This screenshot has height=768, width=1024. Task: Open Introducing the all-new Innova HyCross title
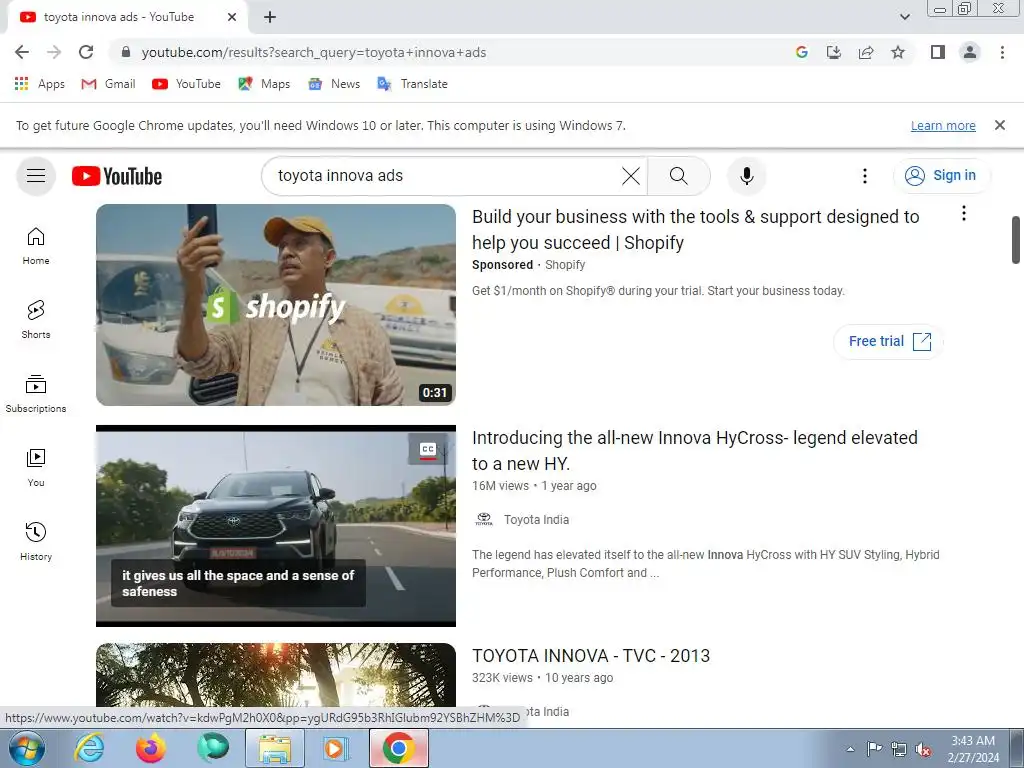click(x=695, y=450)
